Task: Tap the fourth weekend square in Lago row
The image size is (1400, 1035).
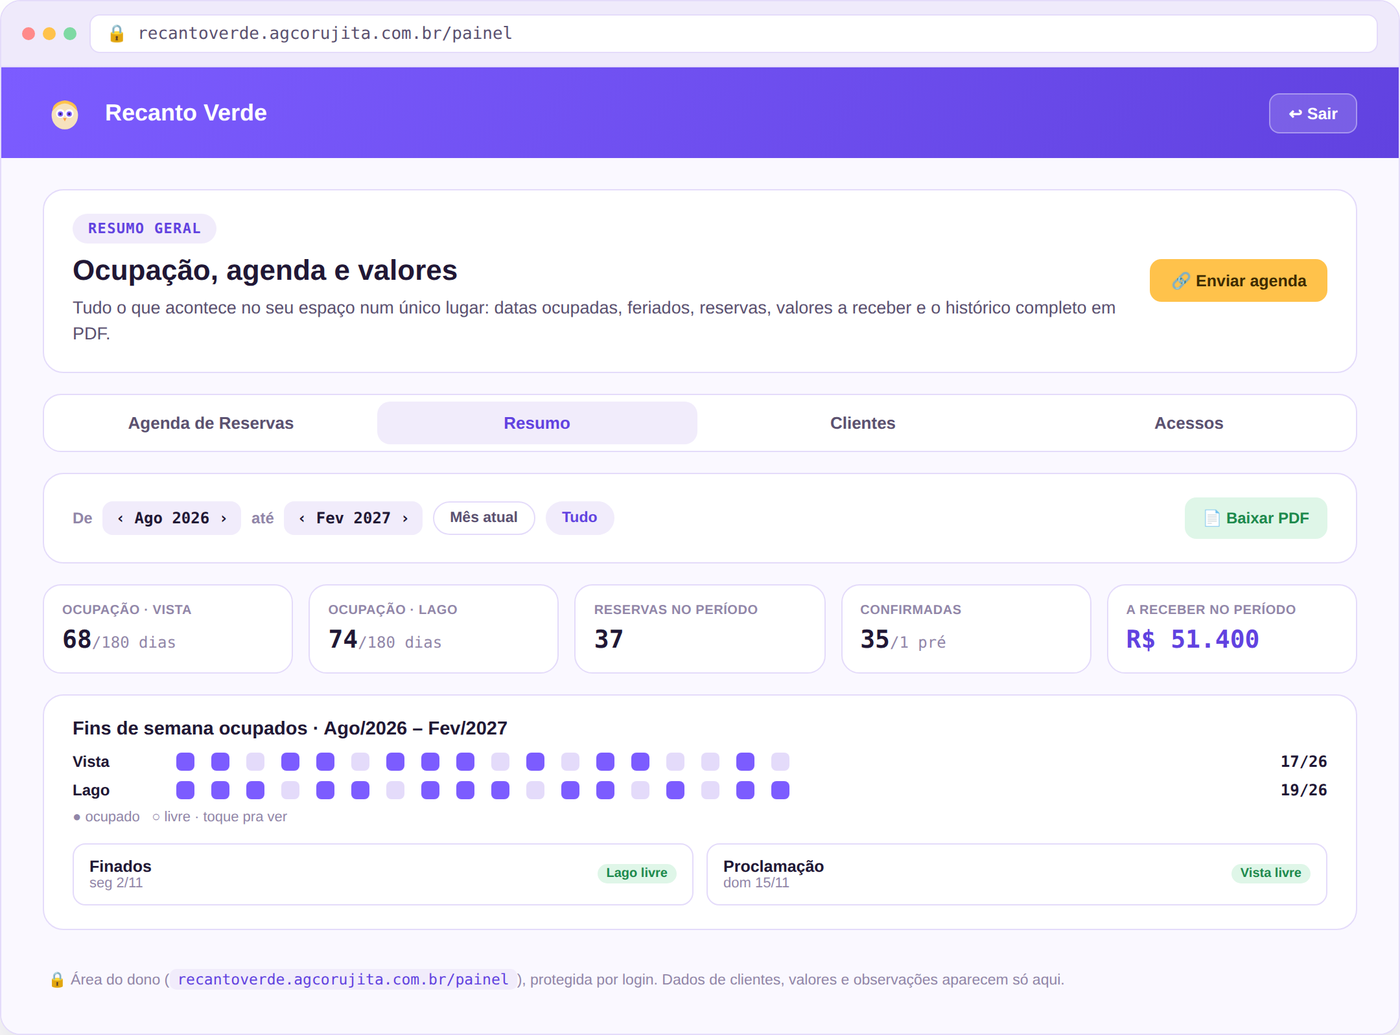Action: [x=290, y=790]
